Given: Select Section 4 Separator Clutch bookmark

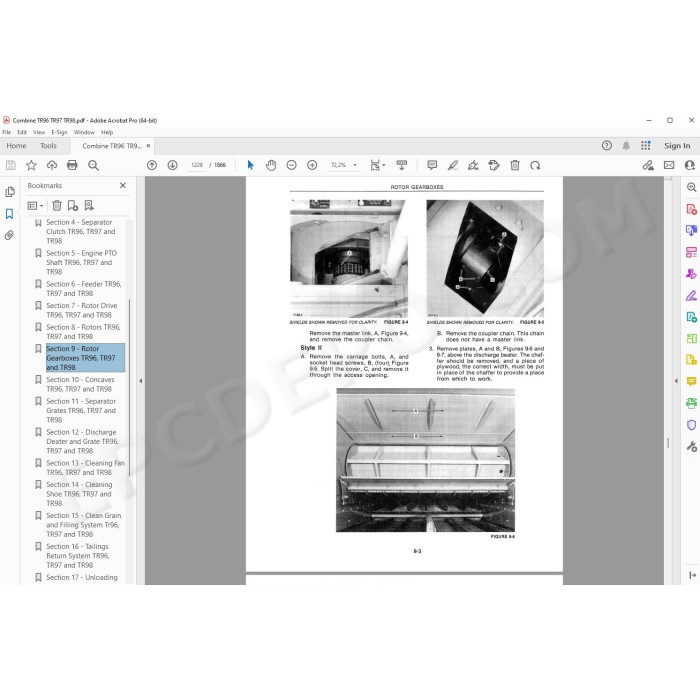Looking at the screenshot, I should 80,231.
